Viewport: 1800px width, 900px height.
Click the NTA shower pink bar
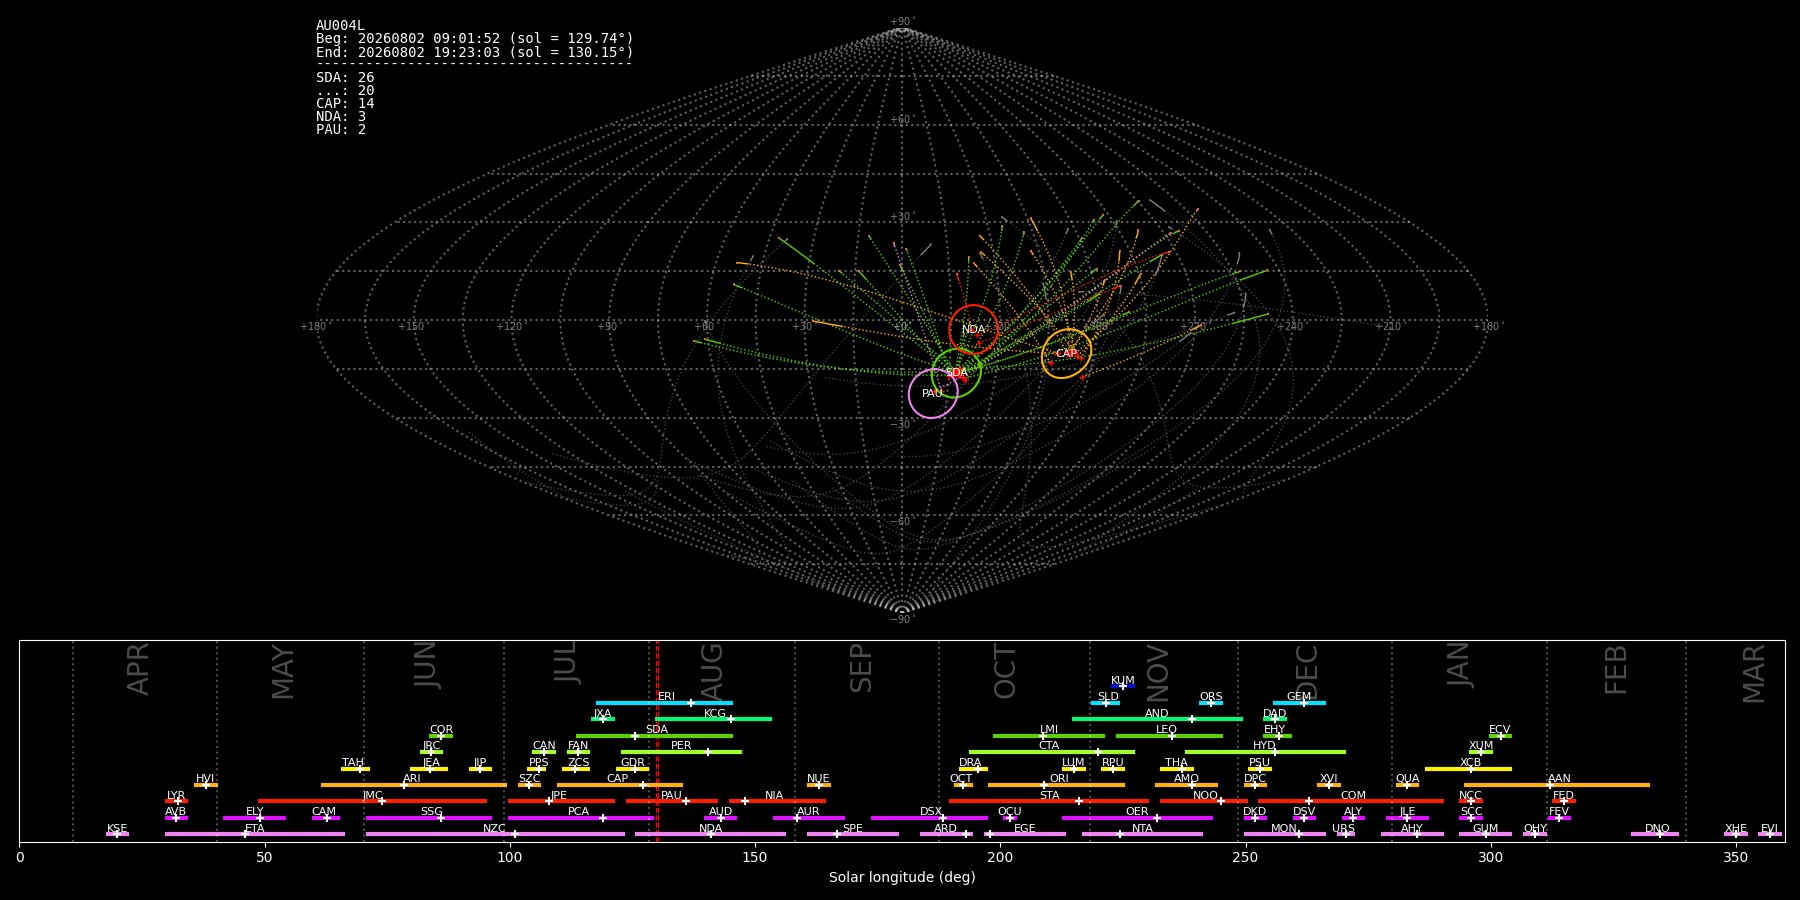[1142, 834]
